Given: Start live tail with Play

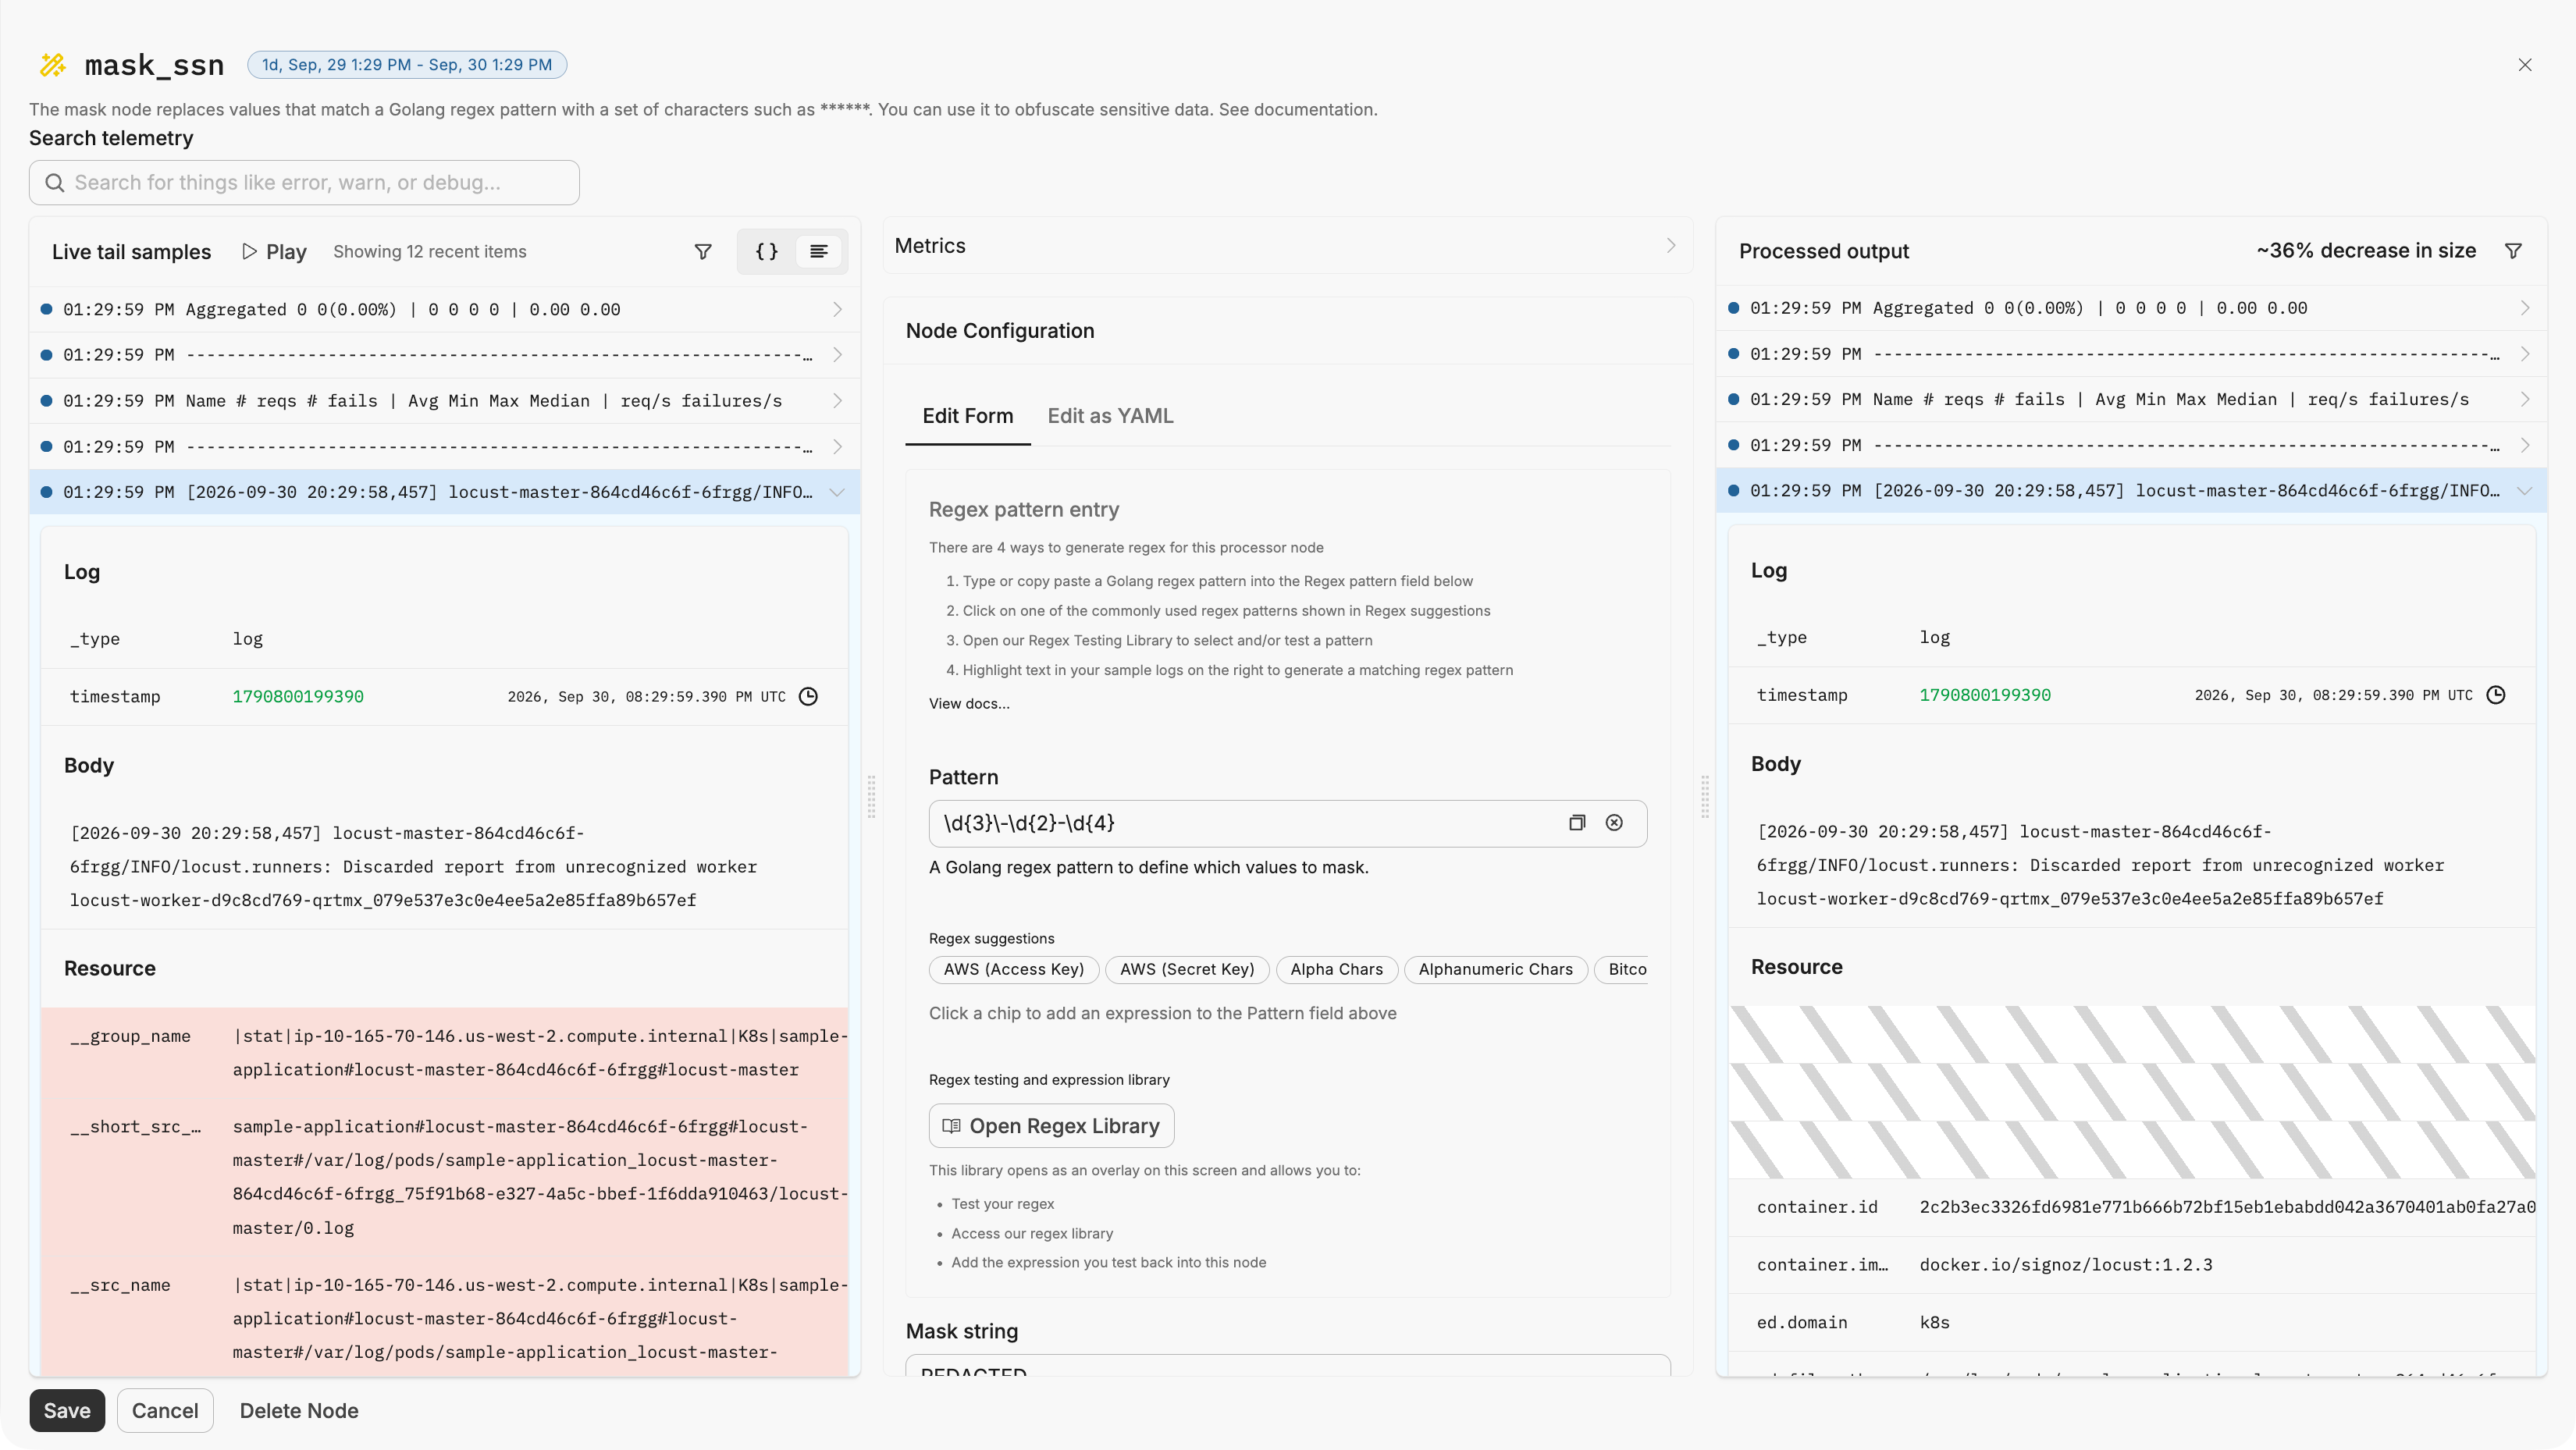Looking at the screenshot, I should click(274, 252).
